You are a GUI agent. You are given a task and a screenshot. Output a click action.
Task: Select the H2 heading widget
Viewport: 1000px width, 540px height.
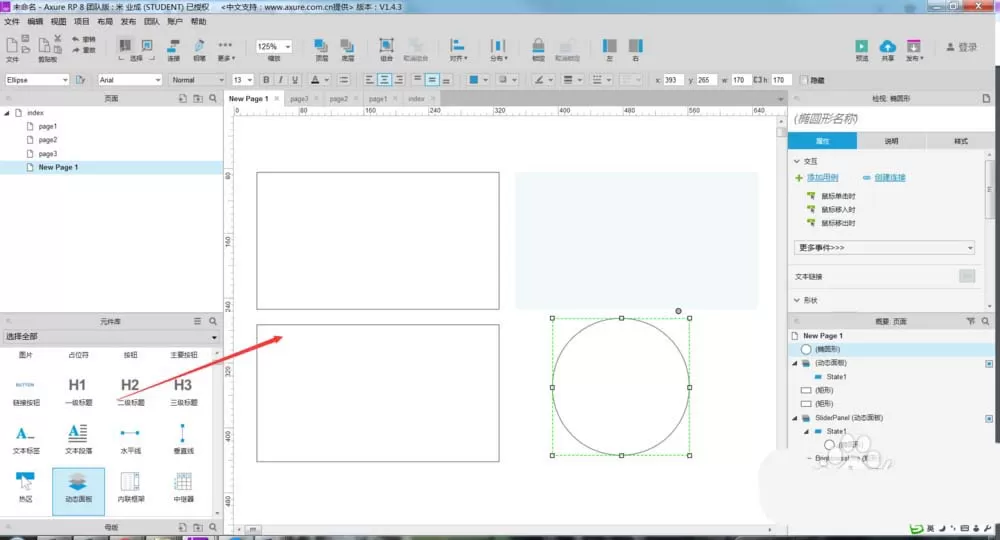pyautogui.click(x=130, y=385)
